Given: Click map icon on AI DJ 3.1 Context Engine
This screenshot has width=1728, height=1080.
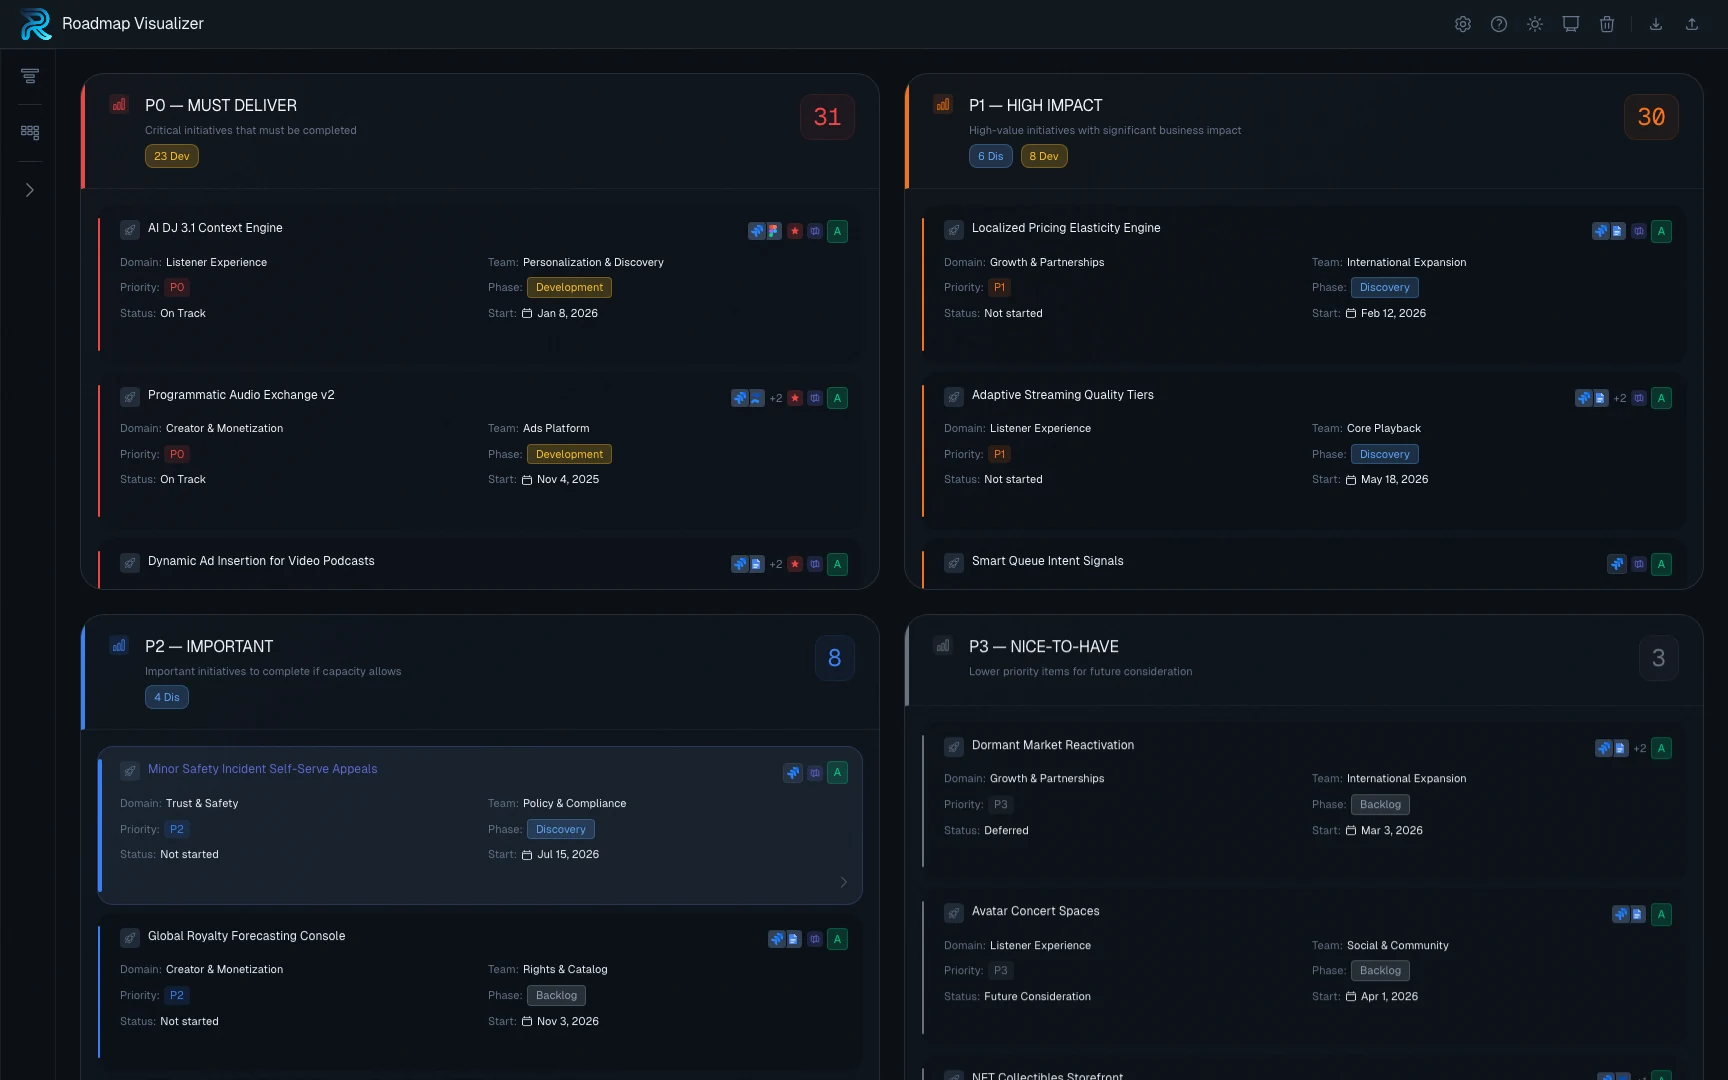Looking at the screenshot, I should tap(815, 231).
